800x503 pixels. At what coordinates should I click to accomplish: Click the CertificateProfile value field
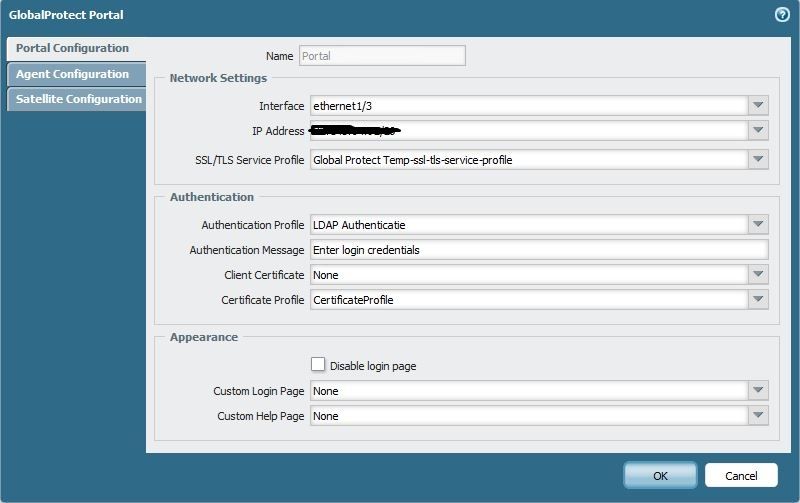(527, 300)
